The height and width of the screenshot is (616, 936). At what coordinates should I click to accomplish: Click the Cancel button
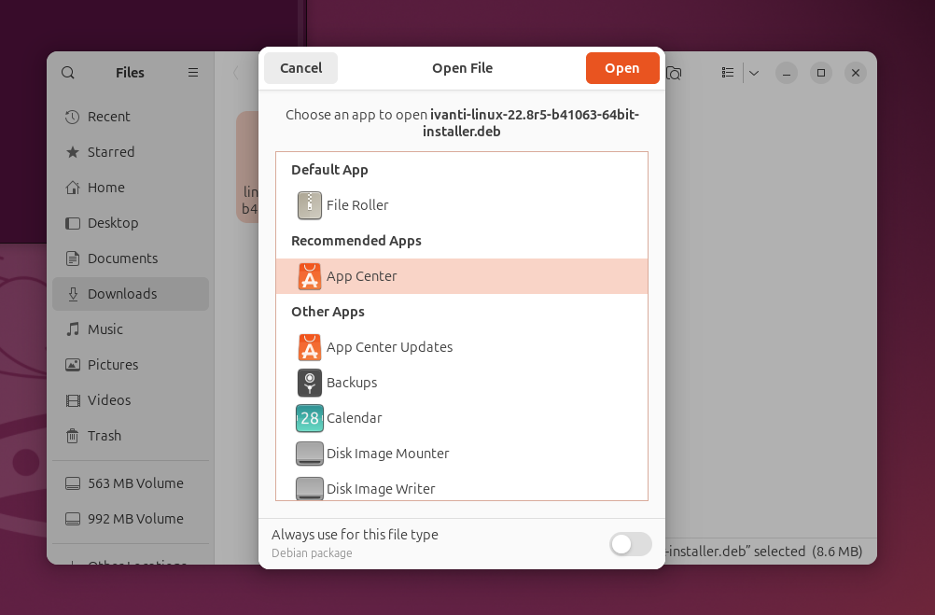301,68
